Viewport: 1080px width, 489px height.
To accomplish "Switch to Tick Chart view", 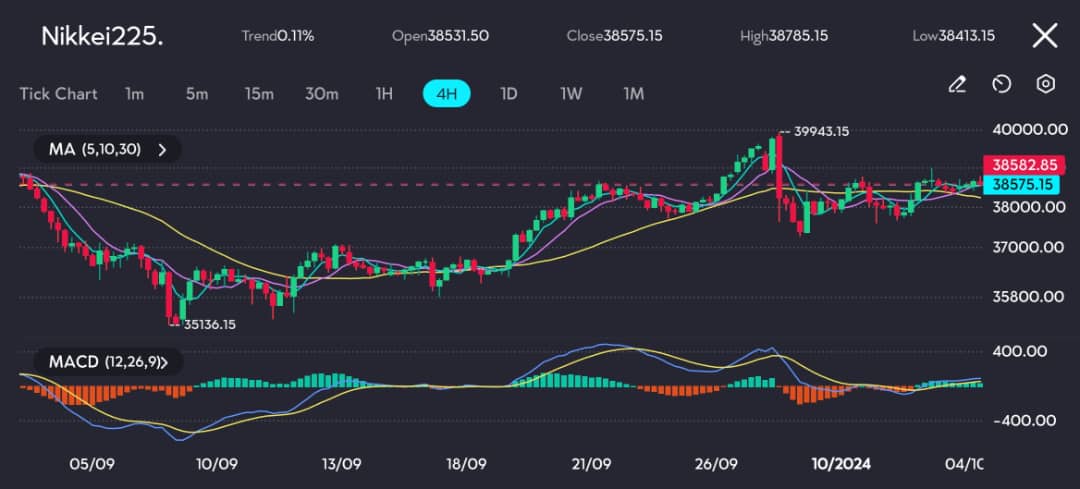I will (x=59, y=94).
